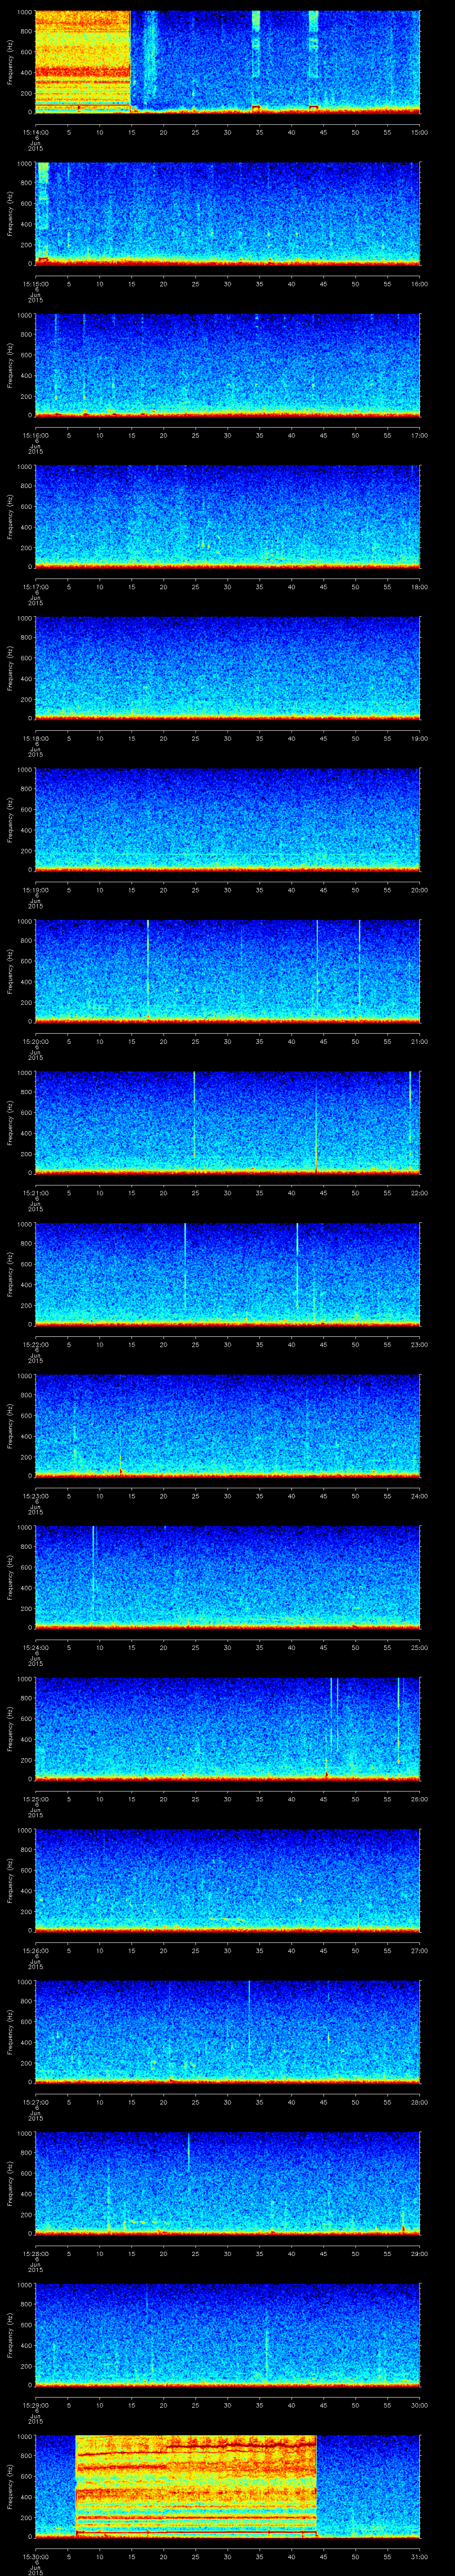Click the 15:21:00 start time label
The width and height of the screenshot is (455, 2576).
[x=35, y=1193]
